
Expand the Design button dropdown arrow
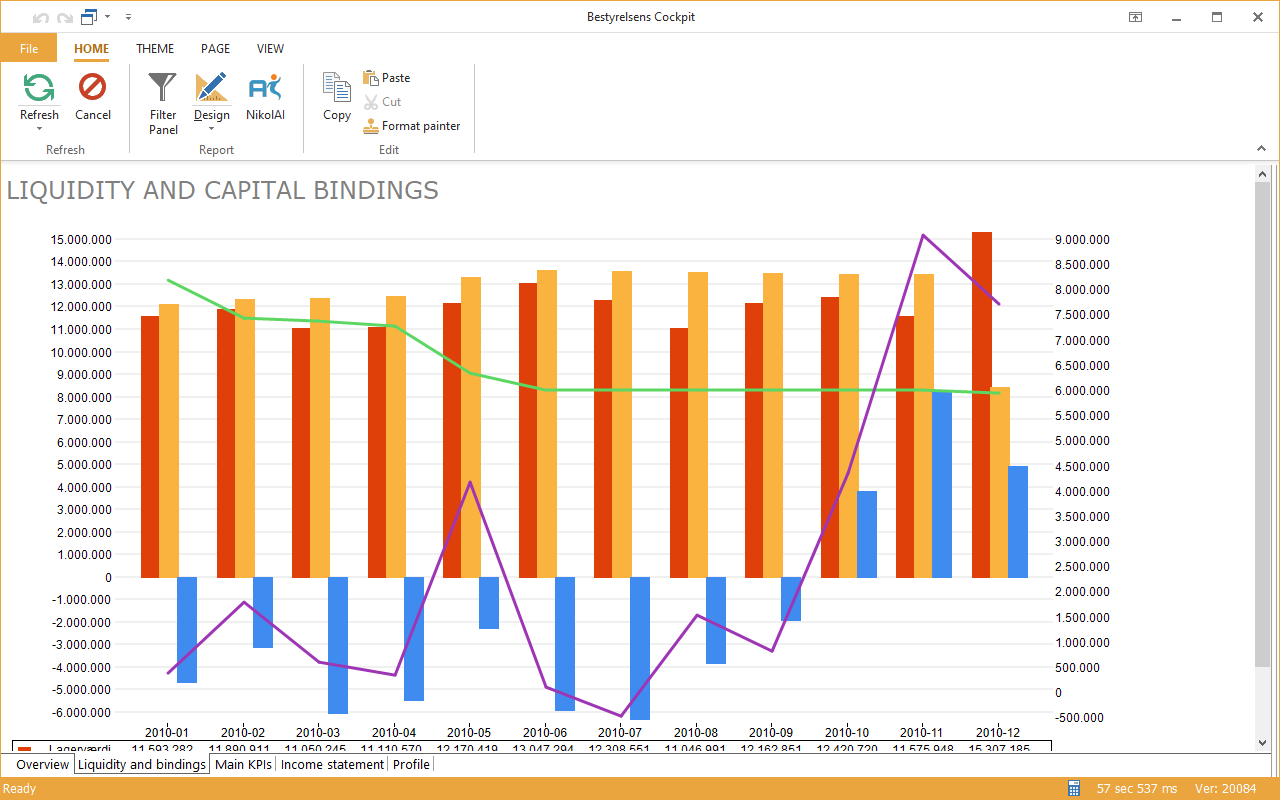pos(211,128)
